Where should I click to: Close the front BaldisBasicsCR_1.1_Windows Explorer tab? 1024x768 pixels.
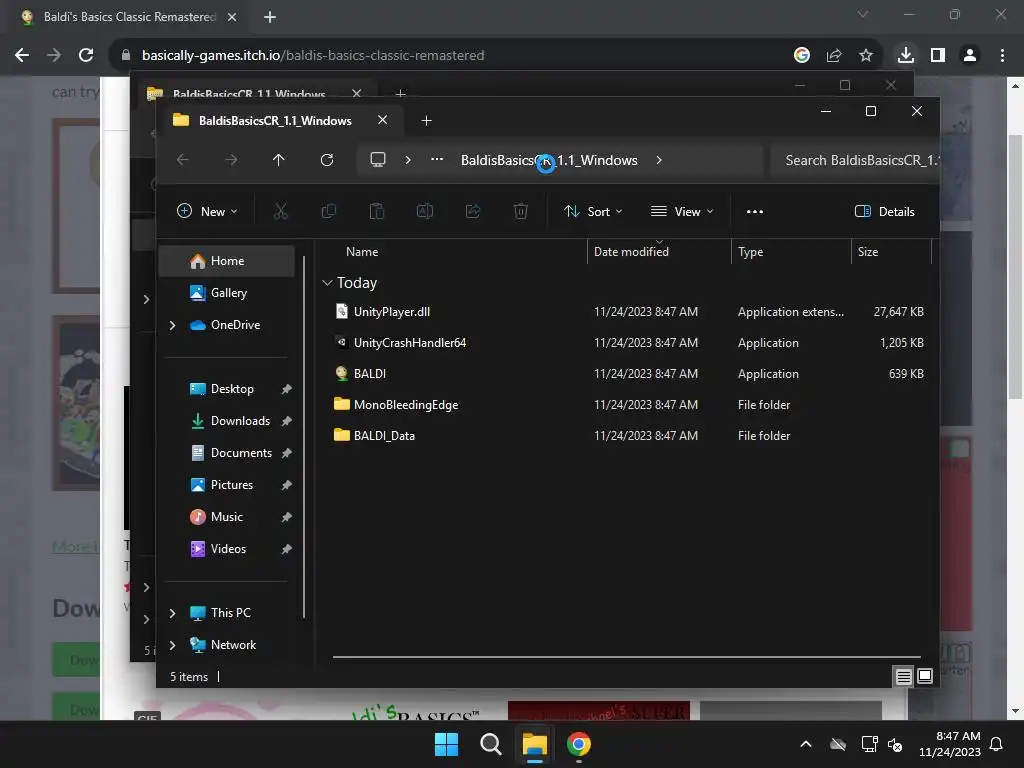(383, 120)
